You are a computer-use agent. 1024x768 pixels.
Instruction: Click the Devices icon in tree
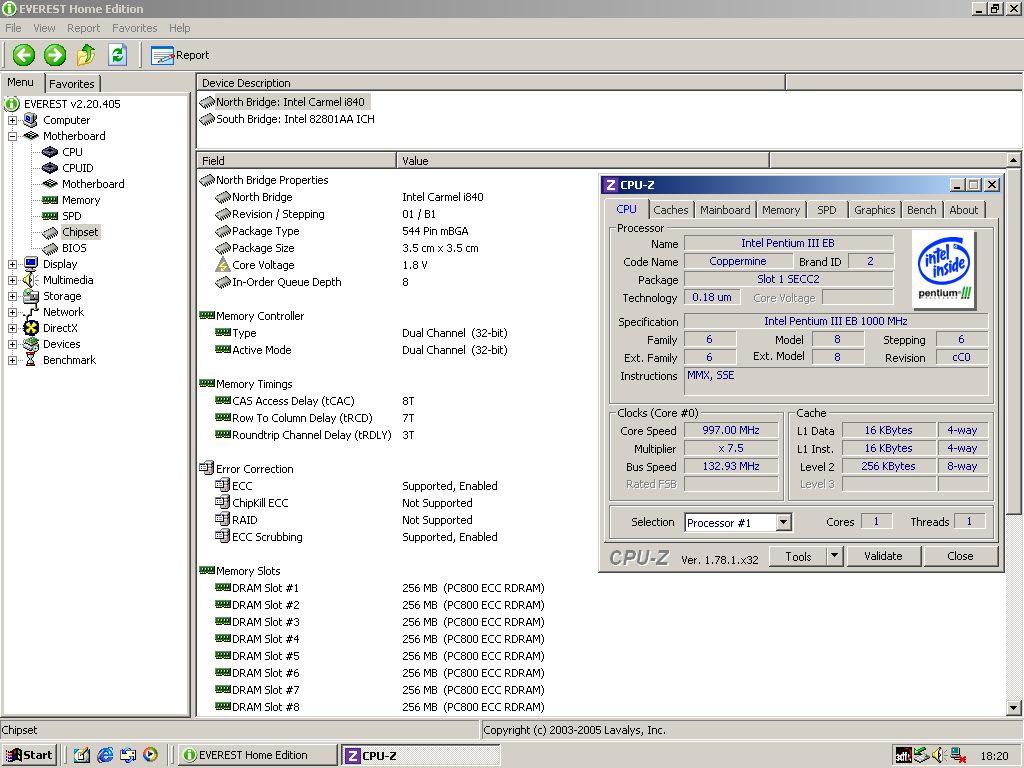31,344
